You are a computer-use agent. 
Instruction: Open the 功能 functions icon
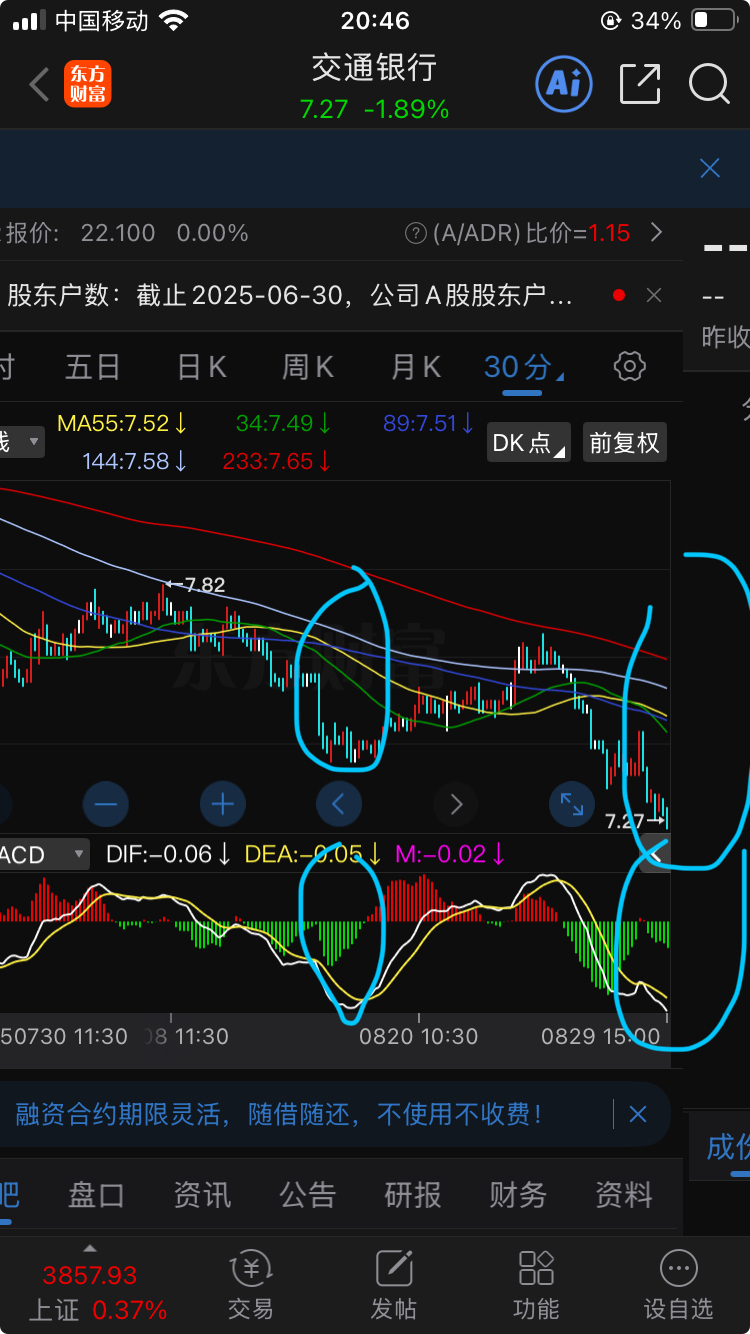coord(536,1286)
